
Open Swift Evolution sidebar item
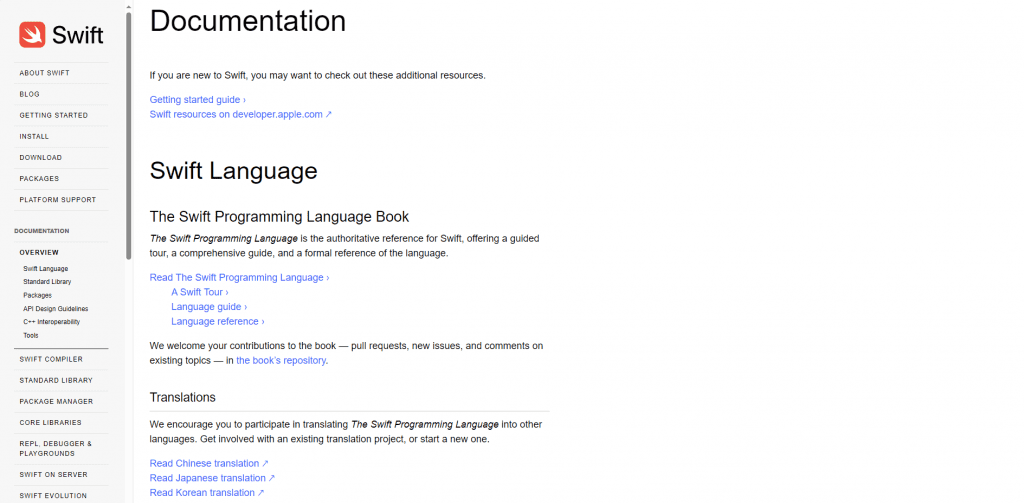(53, 496)
